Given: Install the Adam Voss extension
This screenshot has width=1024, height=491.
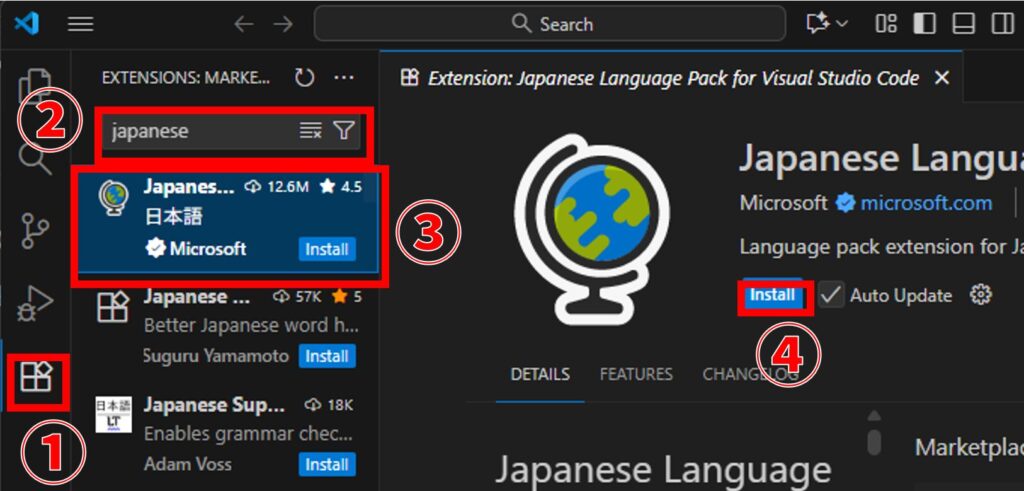Looking at the screenshot, I should tap(327, 465).
